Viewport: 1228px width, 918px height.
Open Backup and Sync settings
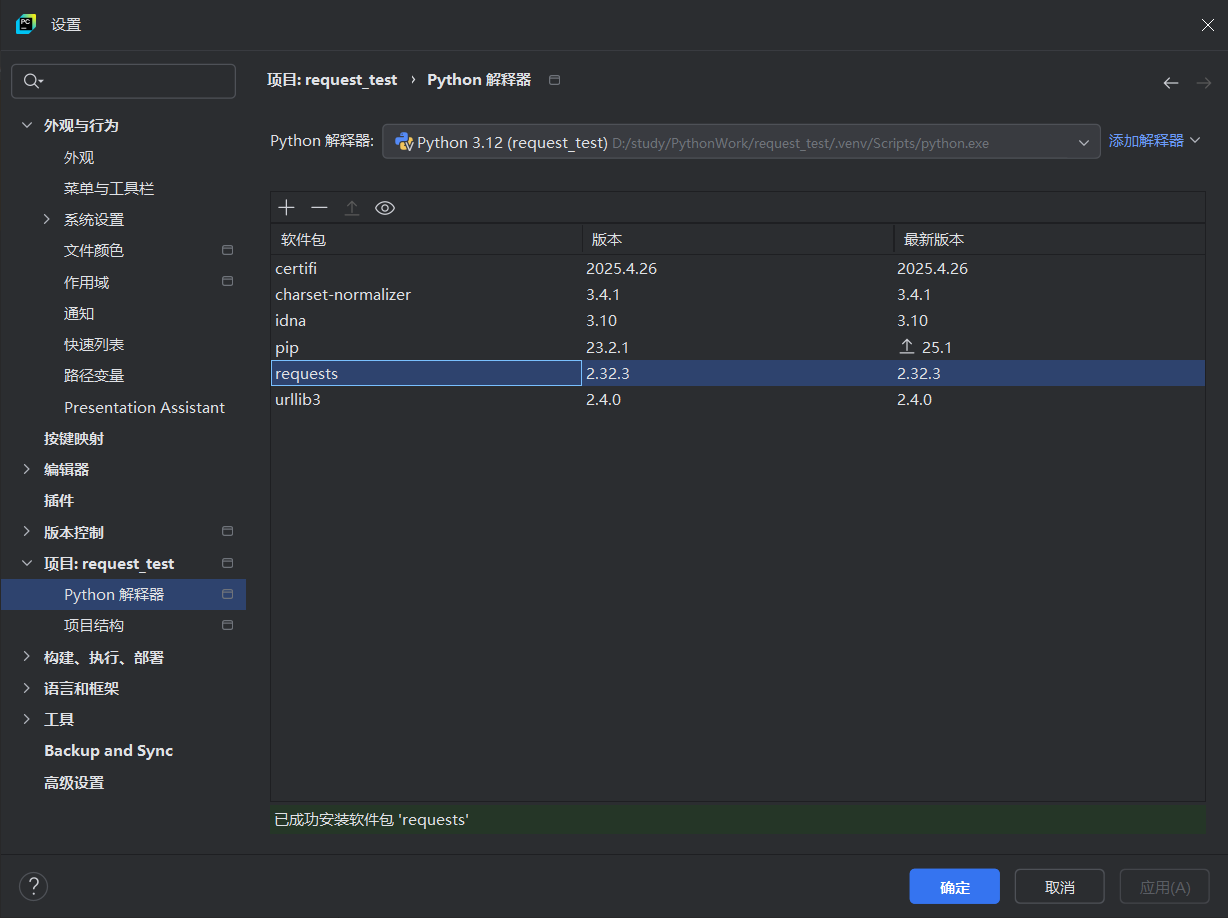pos(108,750)
